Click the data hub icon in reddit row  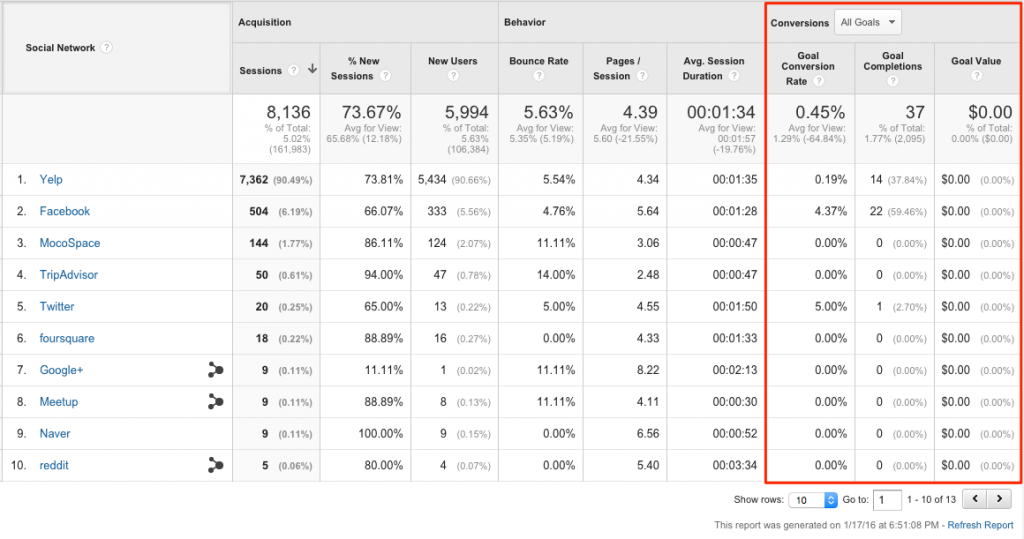click(215, 465)
